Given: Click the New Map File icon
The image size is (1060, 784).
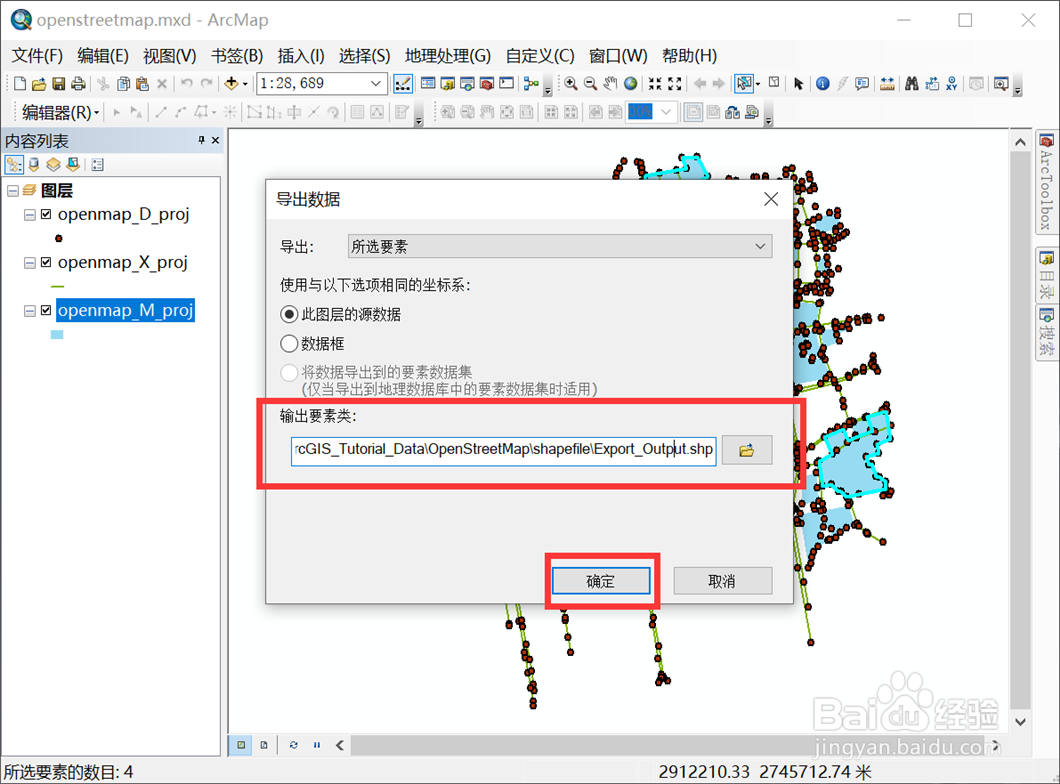Looking at the screenshot, I should click(x=20, y=84).
